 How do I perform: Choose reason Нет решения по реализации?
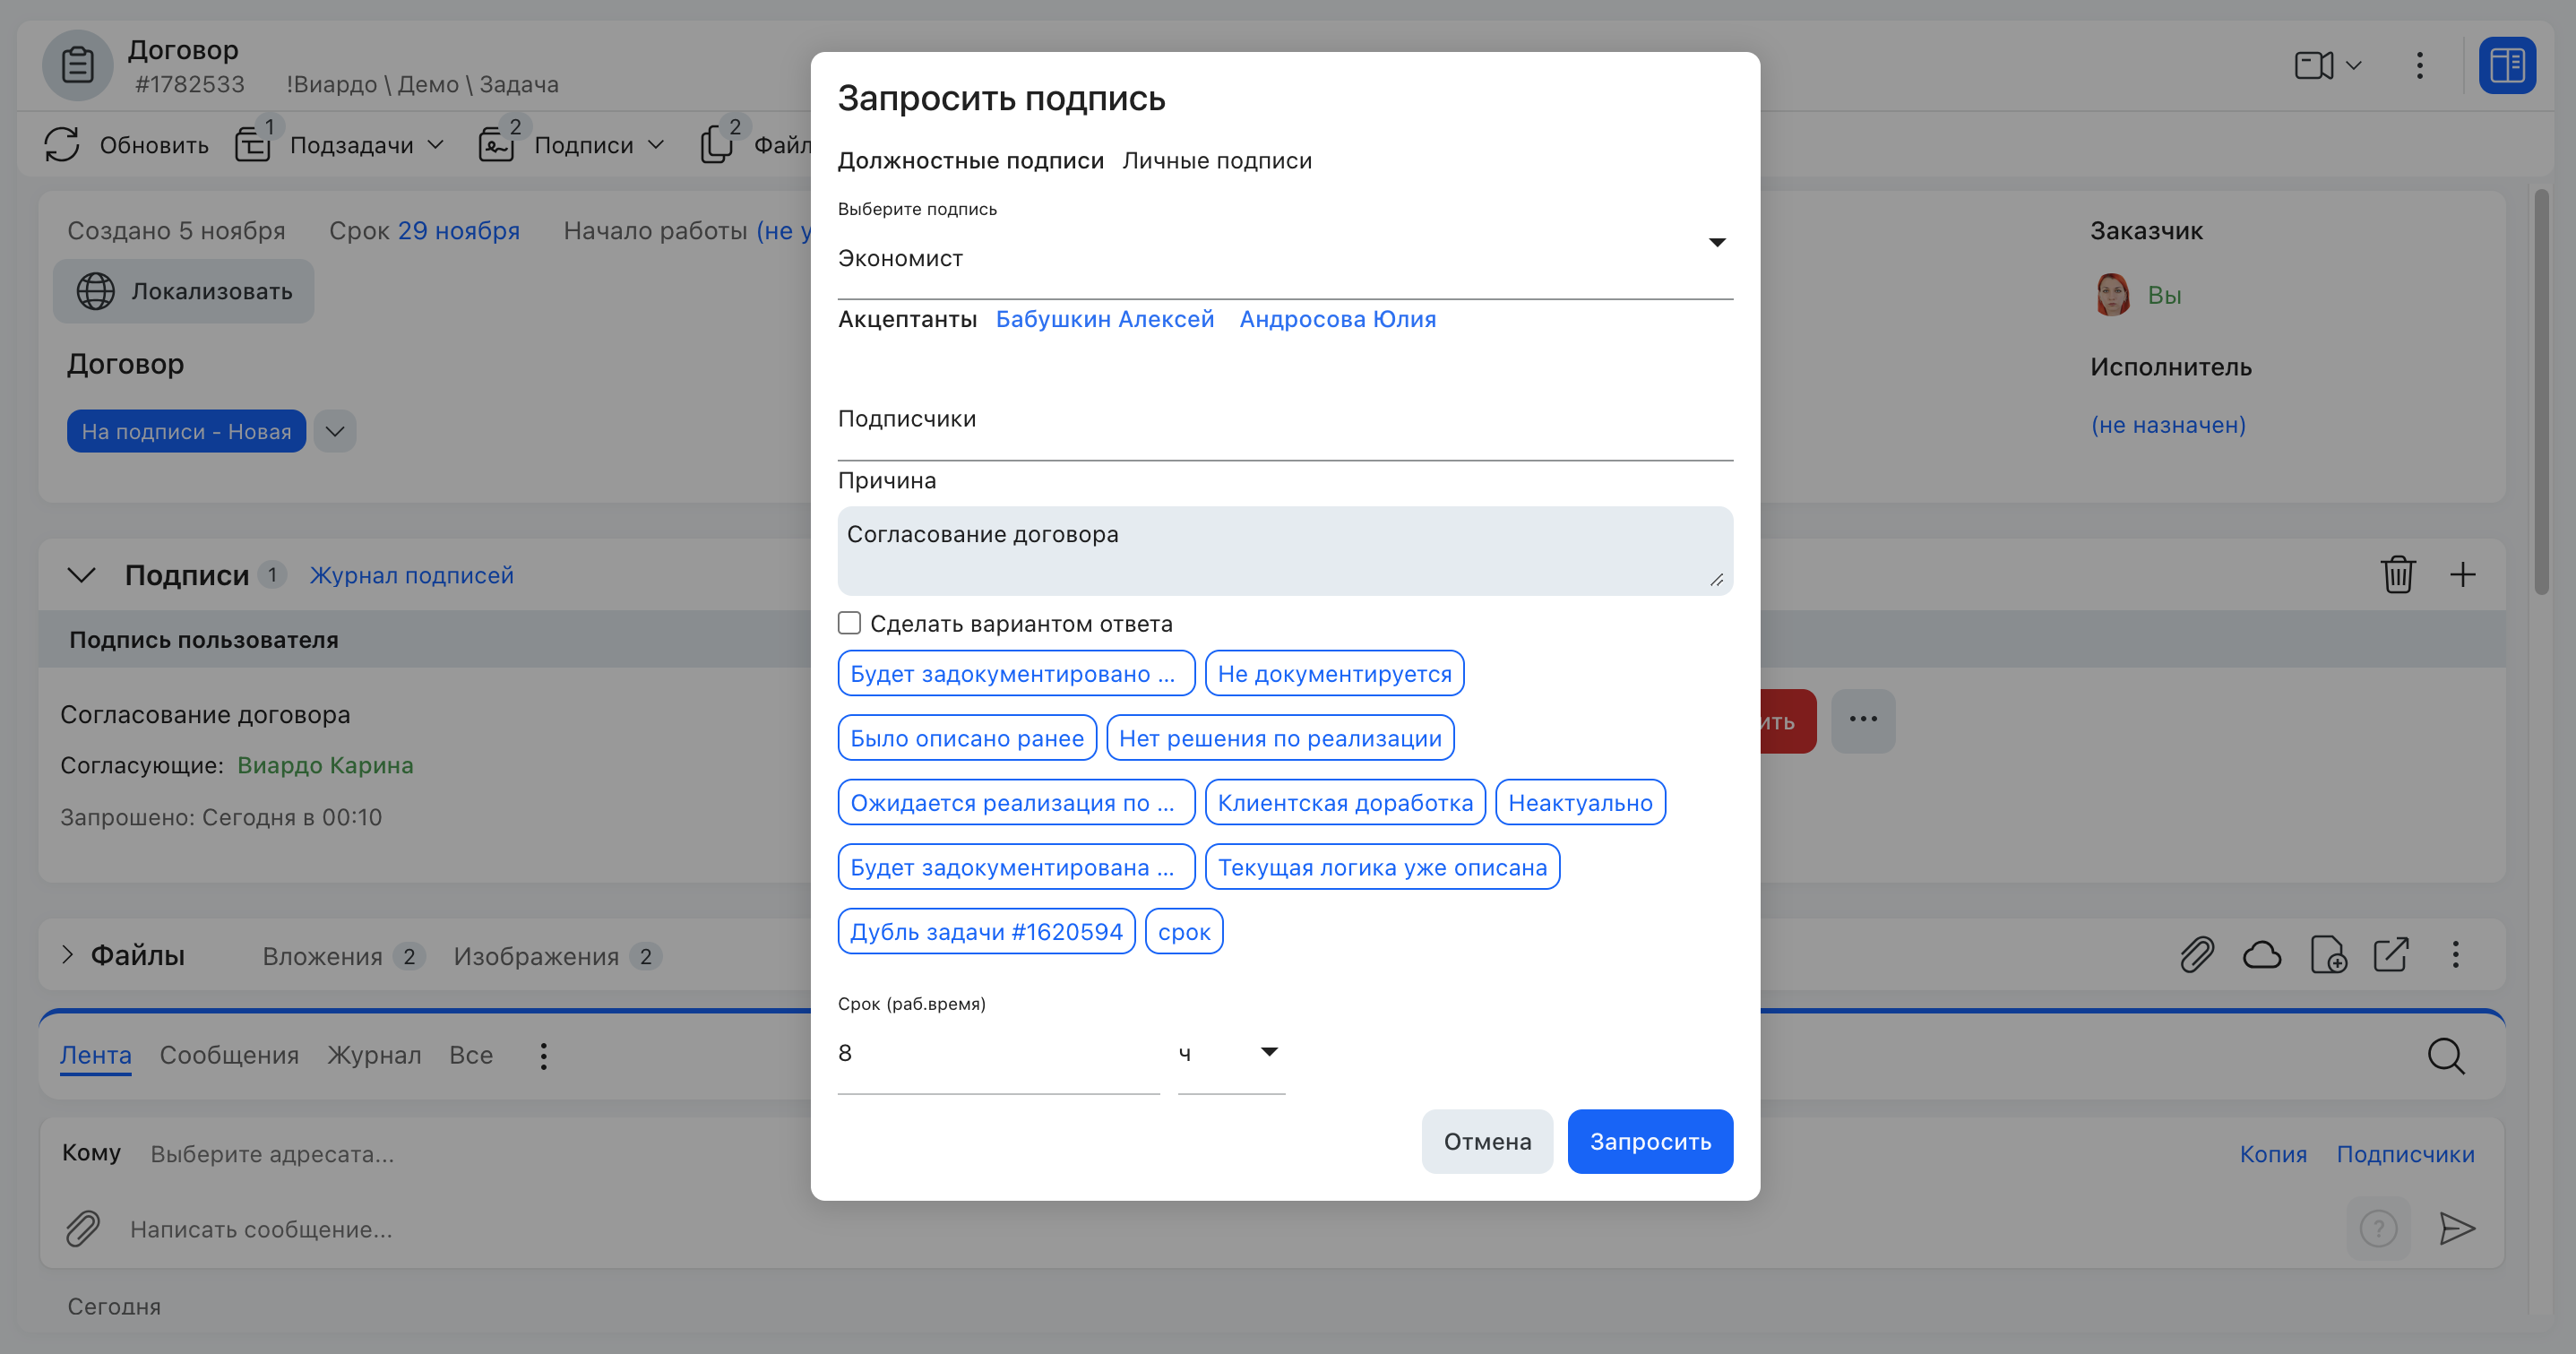tap(1280, 738)
